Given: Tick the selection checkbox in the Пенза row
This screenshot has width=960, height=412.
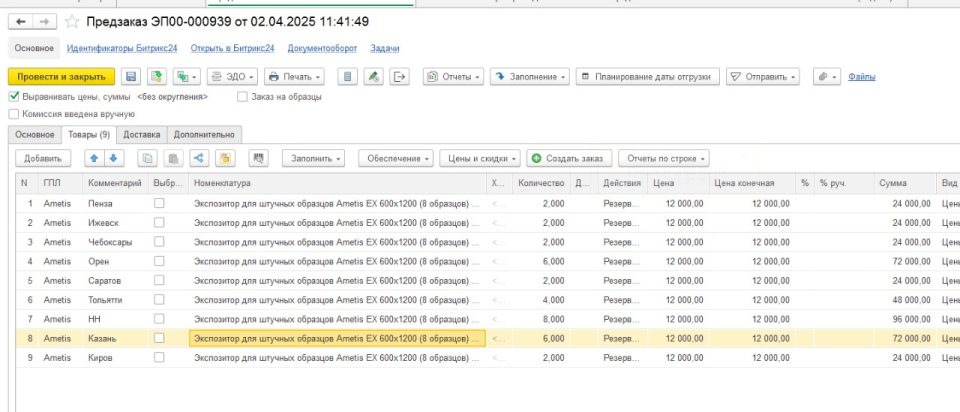Looking at the screenshot, I should [159, 203].
